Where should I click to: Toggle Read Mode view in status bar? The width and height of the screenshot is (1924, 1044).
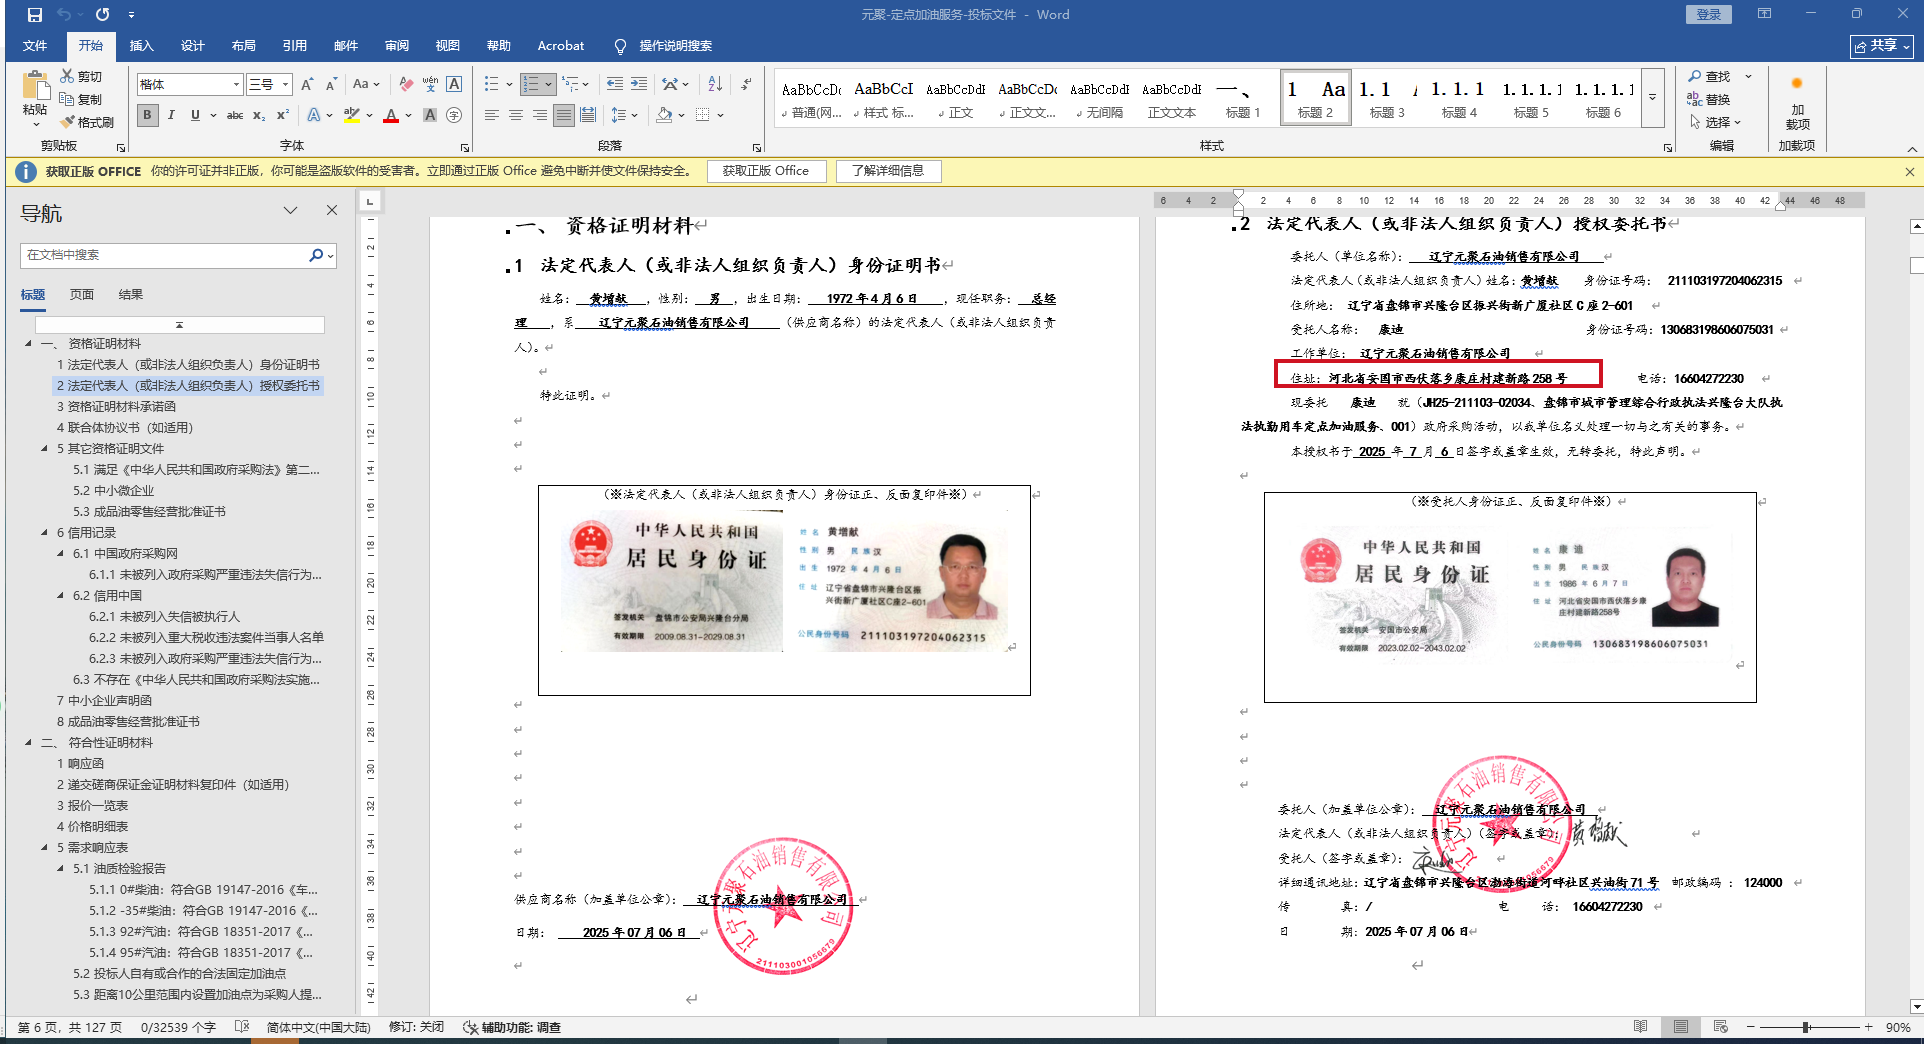pos(1641,1027)
